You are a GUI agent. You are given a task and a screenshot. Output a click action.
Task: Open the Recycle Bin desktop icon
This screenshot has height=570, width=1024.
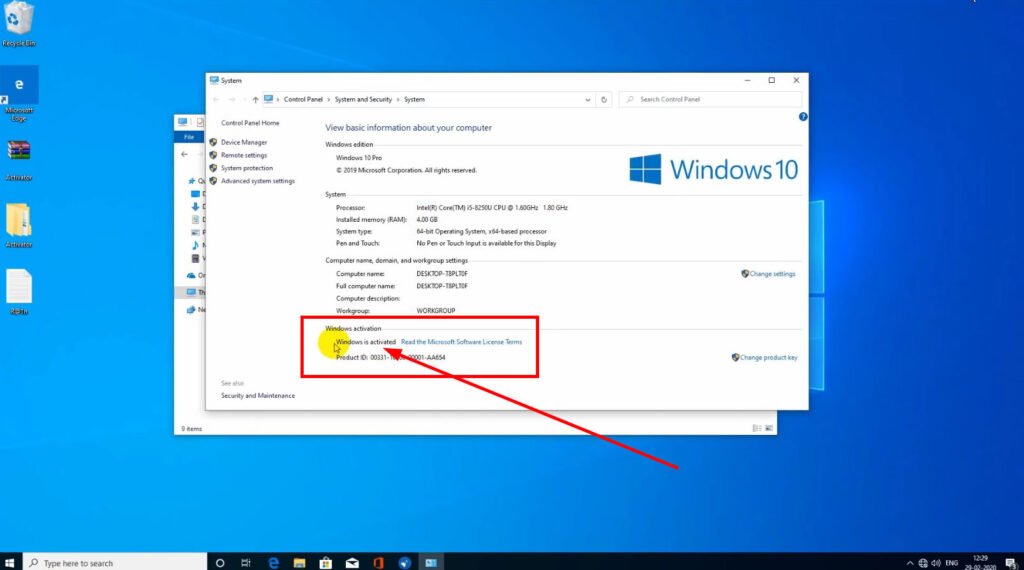click(x=18, y=24)
